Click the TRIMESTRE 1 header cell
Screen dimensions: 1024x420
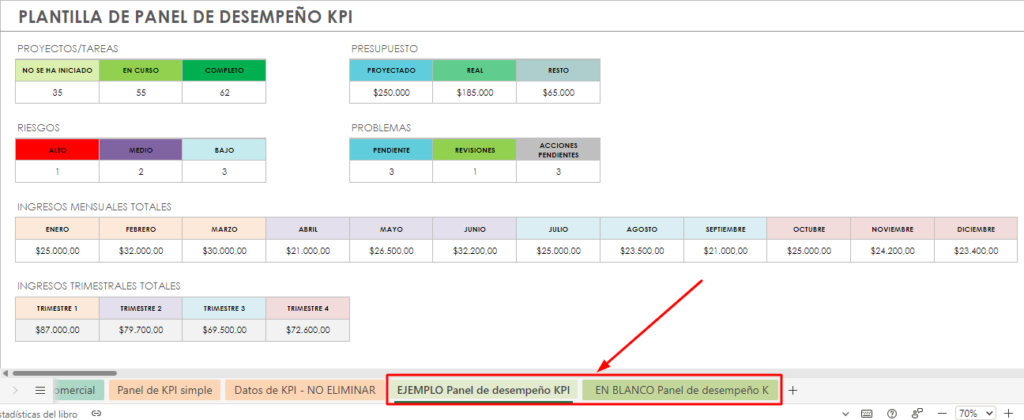57,308
